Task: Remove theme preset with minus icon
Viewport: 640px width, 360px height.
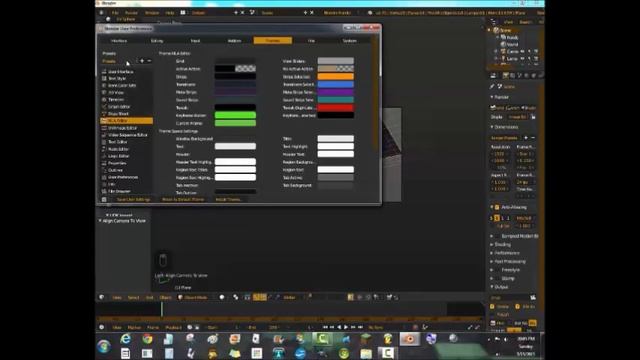Action: click(149, 61)
